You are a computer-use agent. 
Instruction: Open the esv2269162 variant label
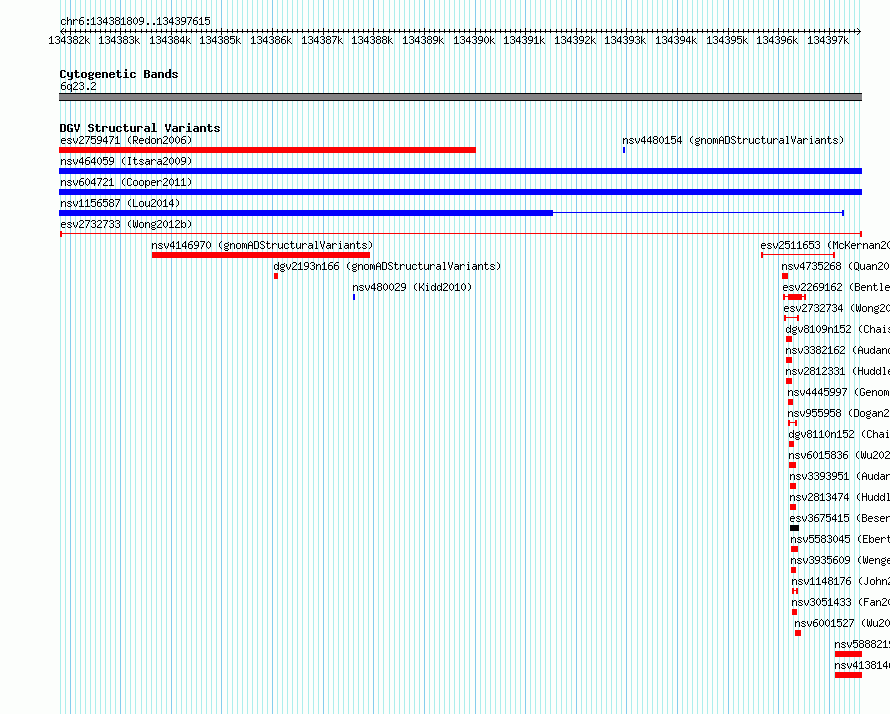(x=836, y=287)
